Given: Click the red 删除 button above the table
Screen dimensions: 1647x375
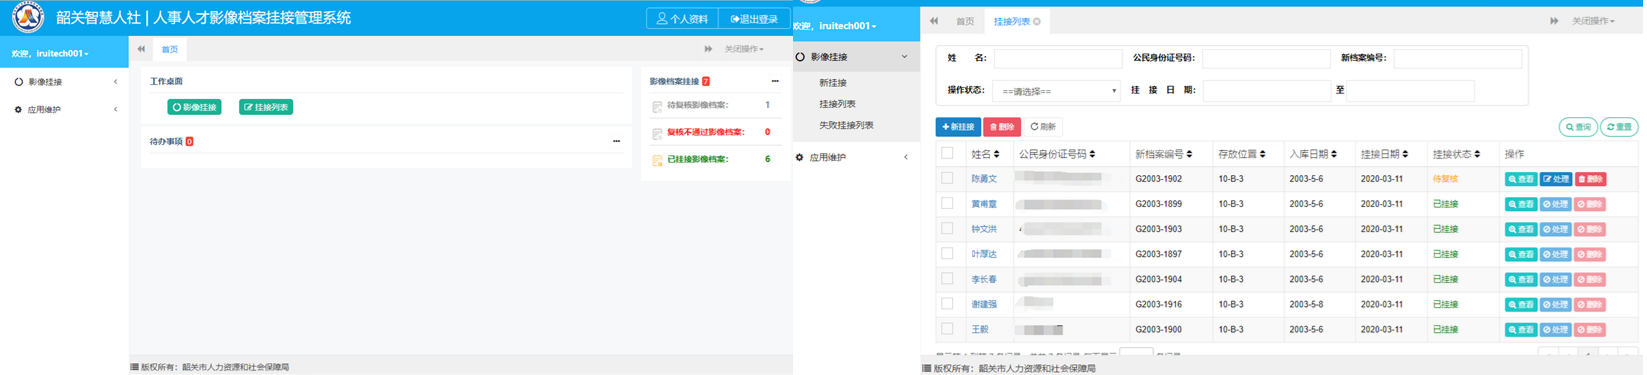Looking at the screenshot, I should pos(1001,127).
